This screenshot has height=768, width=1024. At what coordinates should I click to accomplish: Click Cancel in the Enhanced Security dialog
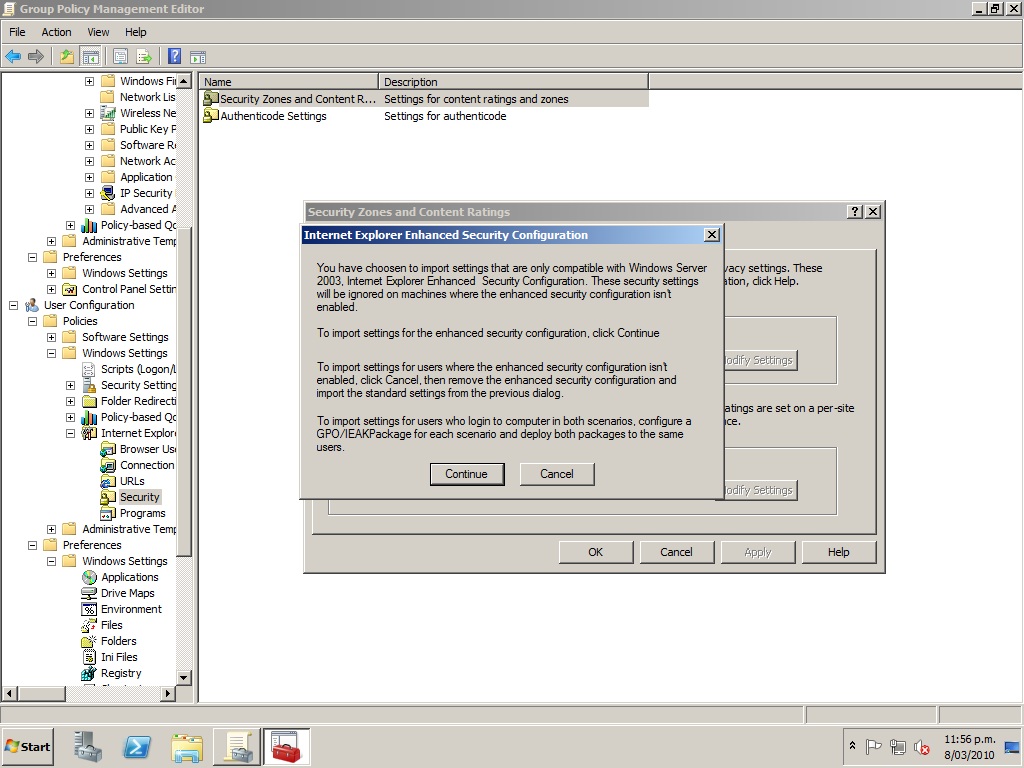click(556, 474)
